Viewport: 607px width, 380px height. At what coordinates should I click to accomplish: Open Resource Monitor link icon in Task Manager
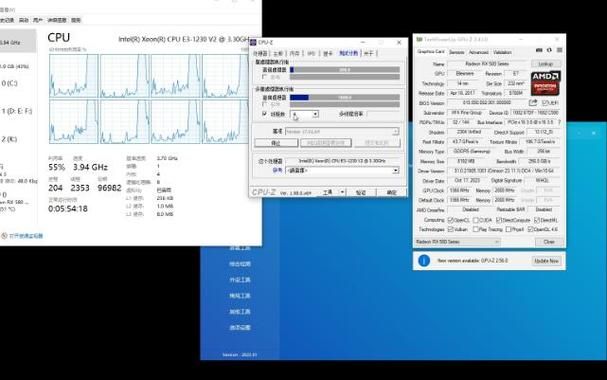[x=4, y=236]
